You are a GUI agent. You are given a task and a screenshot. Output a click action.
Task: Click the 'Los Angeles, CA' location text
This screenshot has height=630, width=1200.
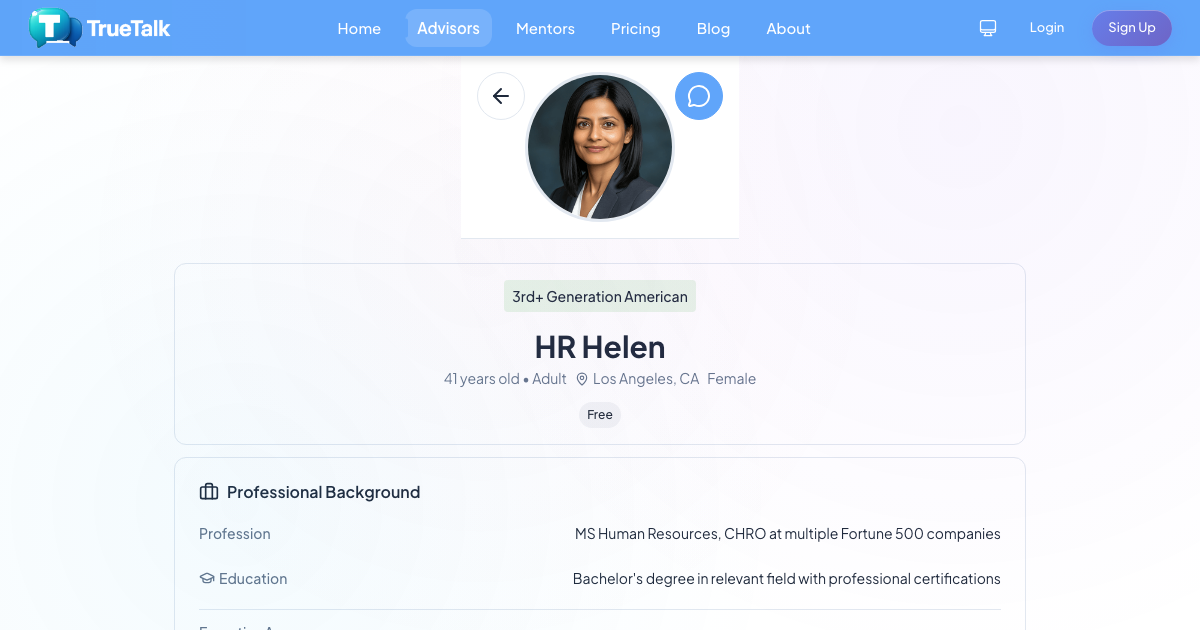click(x=646, y=379)
